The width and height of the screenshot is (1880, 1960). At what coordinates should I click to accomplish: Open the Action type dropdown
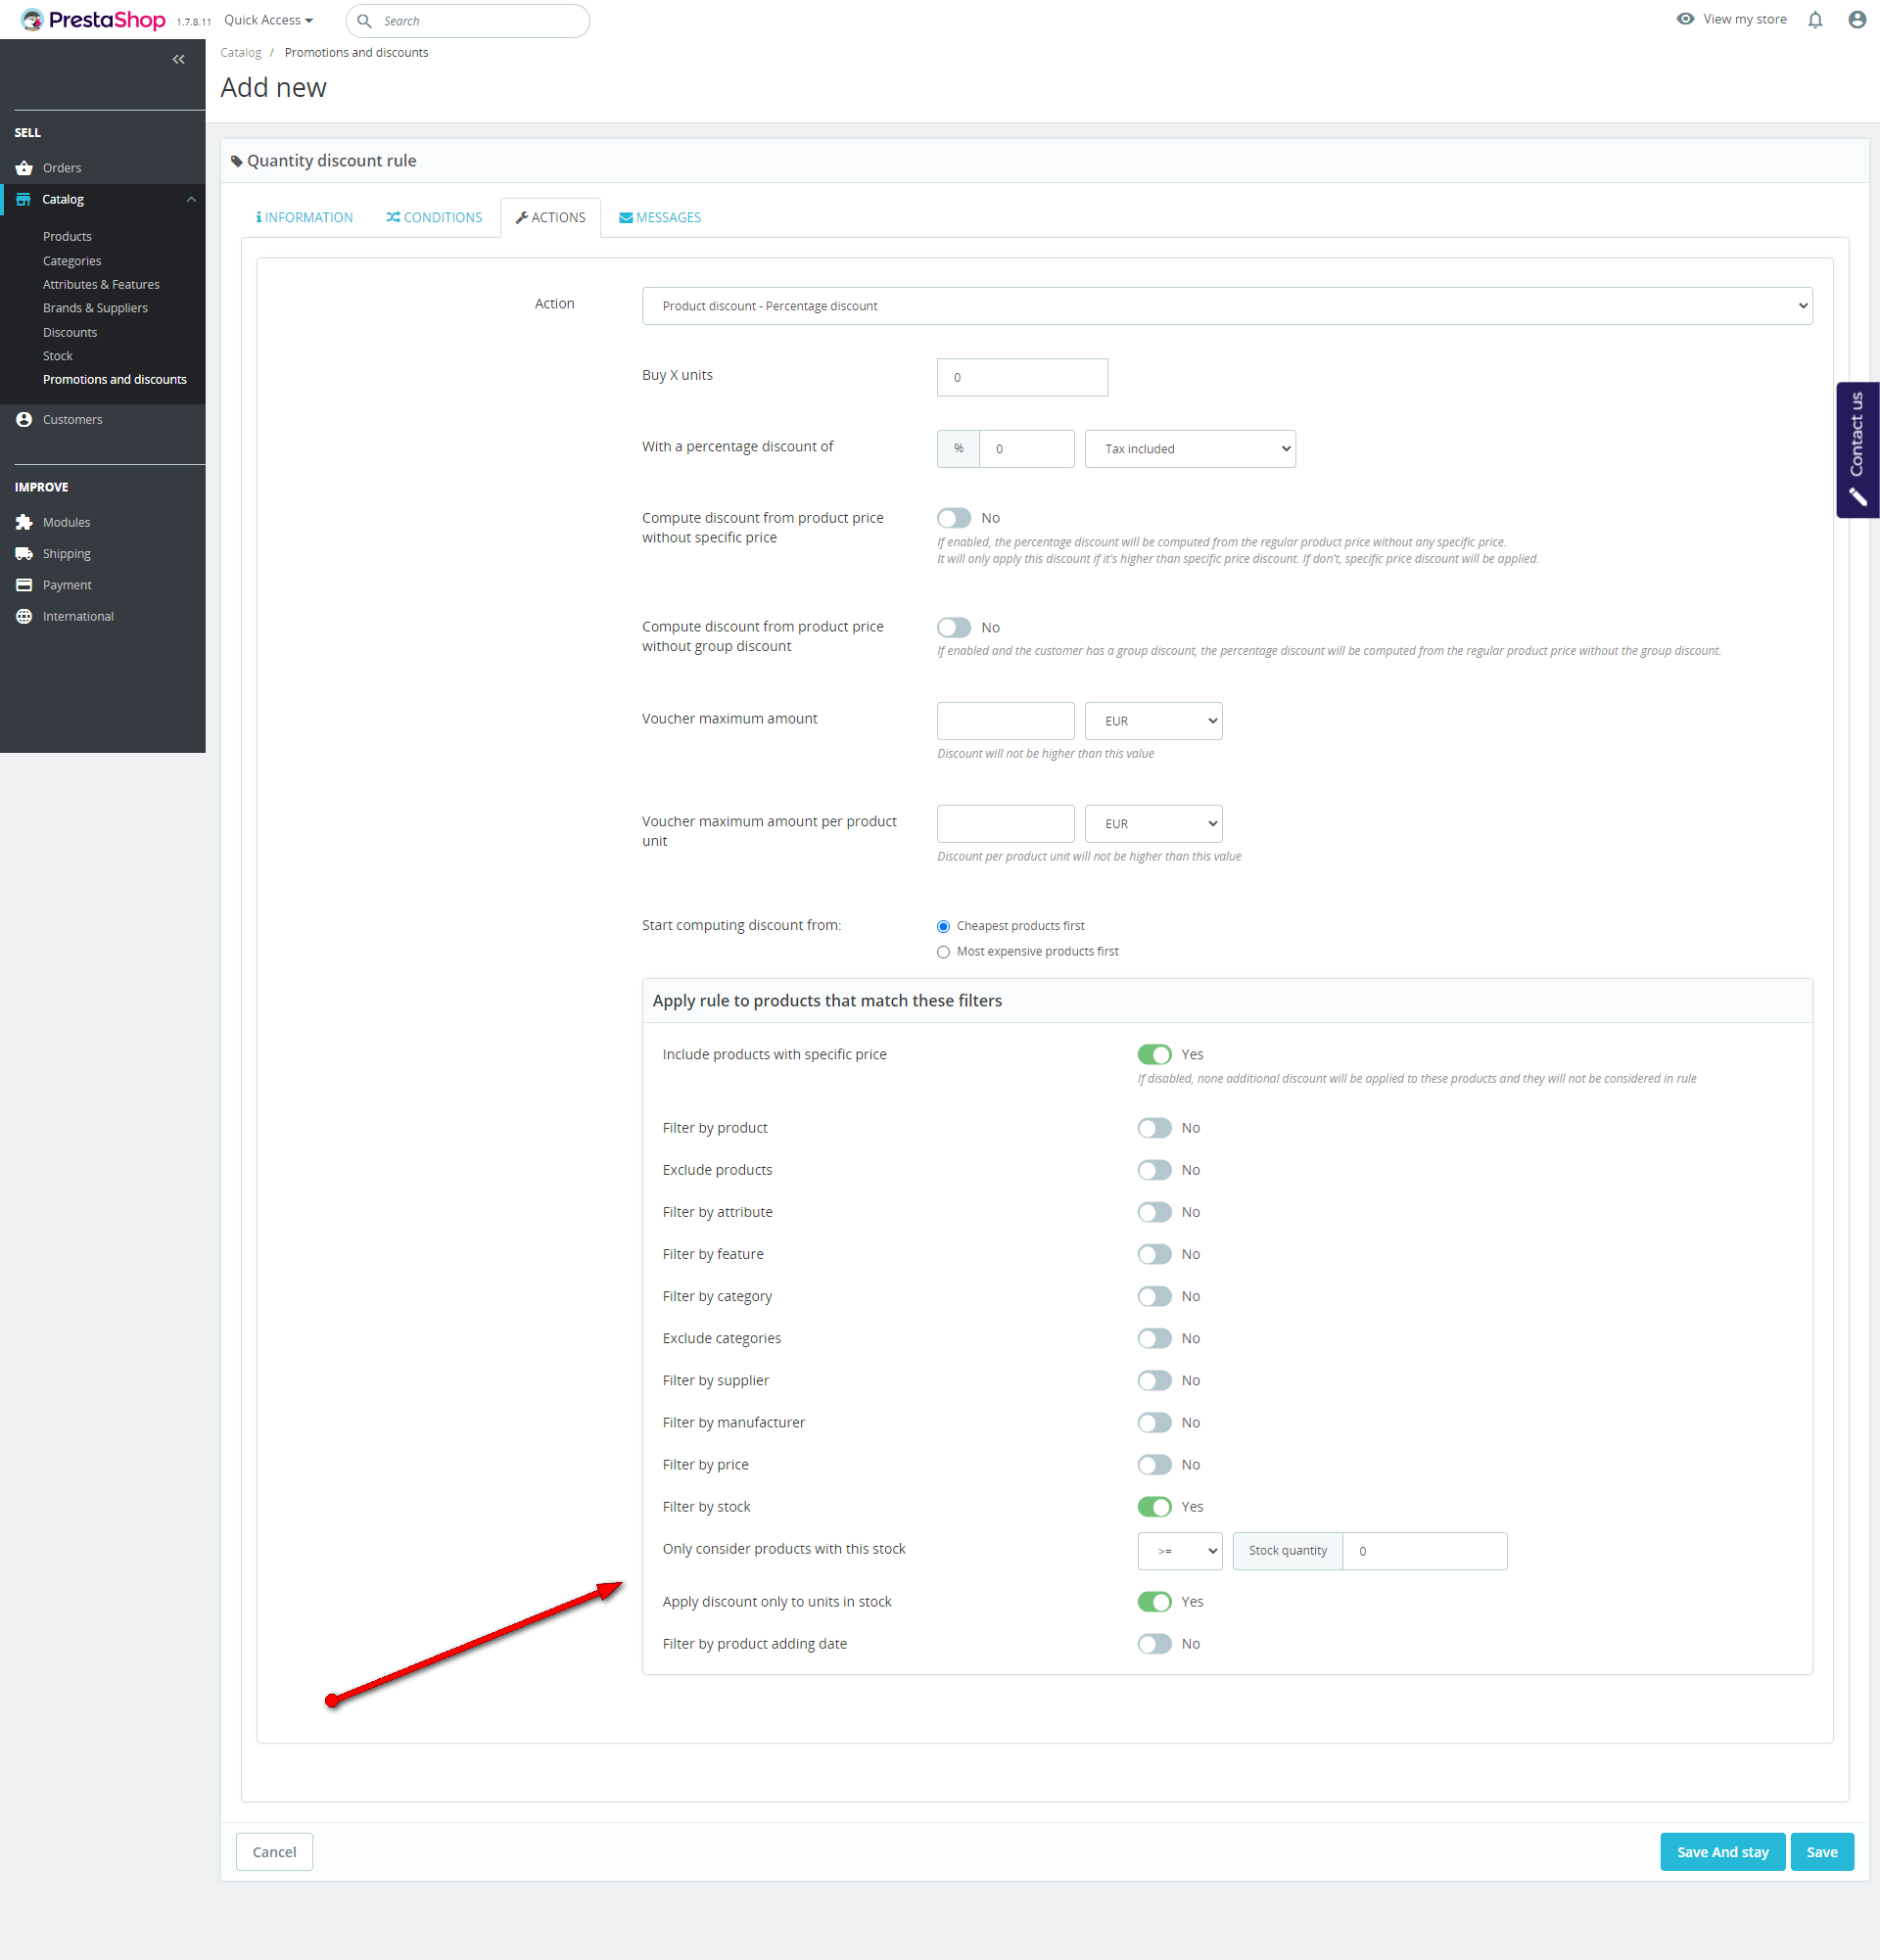pyautogui.click(x=1226, y=306)
